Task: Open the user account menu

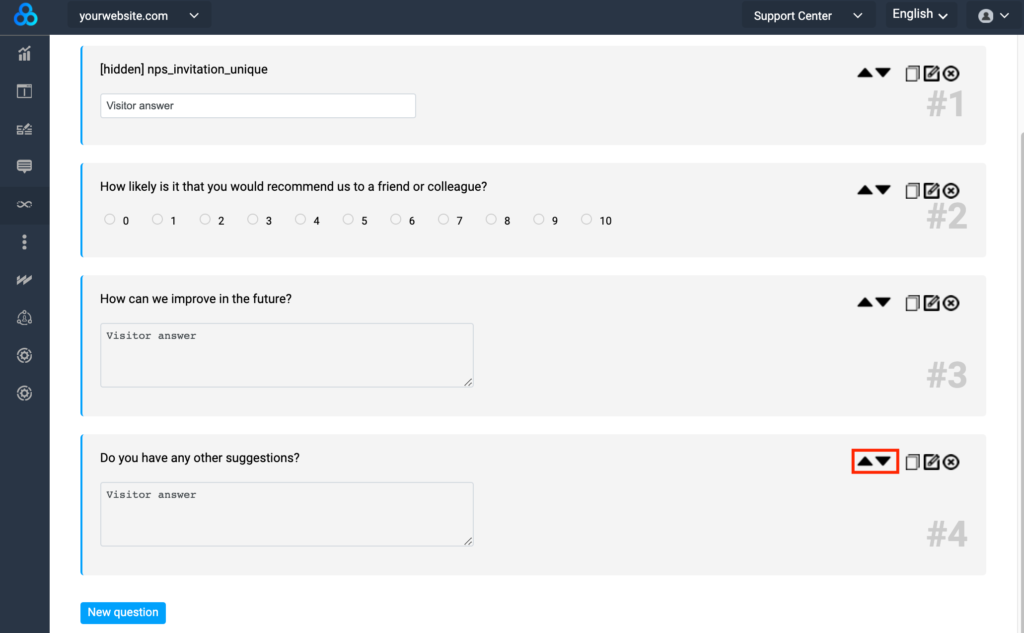Action: pos(992,16)
